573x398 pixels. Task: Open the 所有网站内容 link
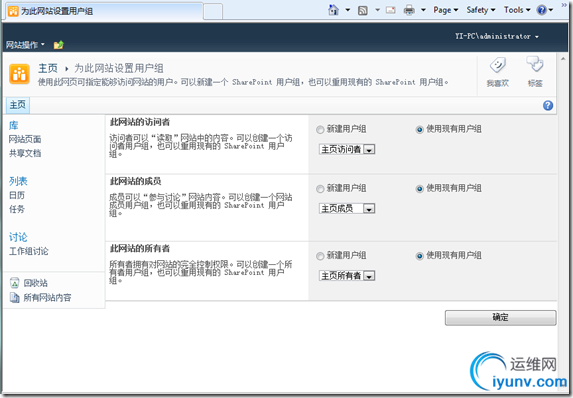(x=47, y=297)
